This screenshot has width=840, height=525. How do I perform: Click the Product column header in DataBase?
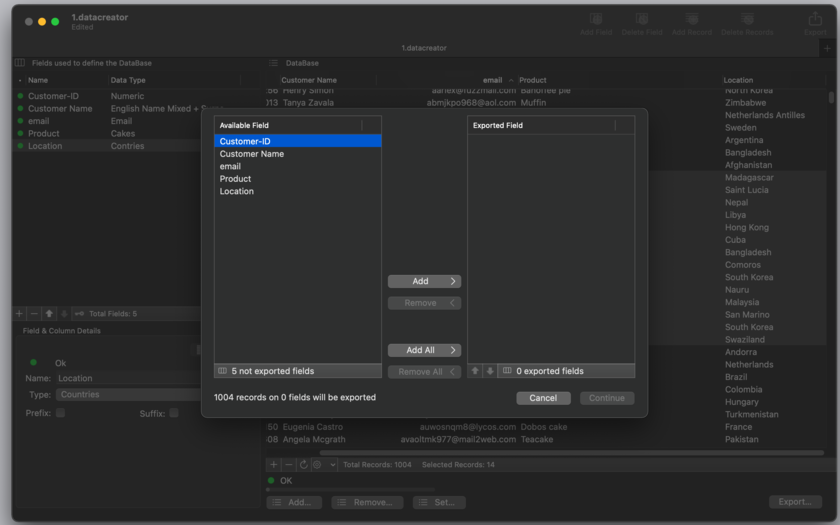click(x=618, y=80)
